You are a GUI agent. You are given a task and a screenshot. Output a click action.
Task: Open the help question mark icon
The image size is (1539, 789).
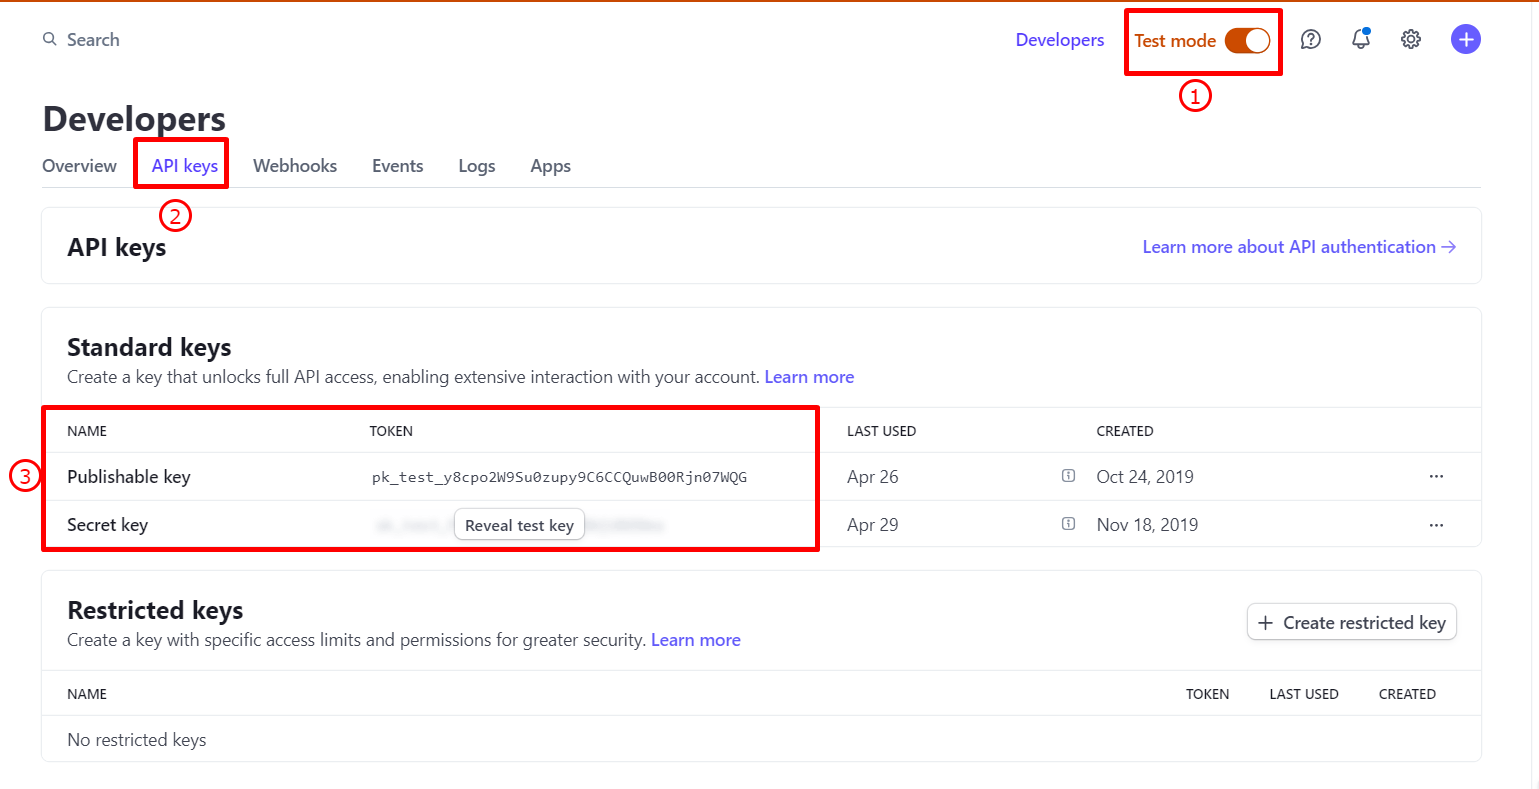pos(1310,39)
